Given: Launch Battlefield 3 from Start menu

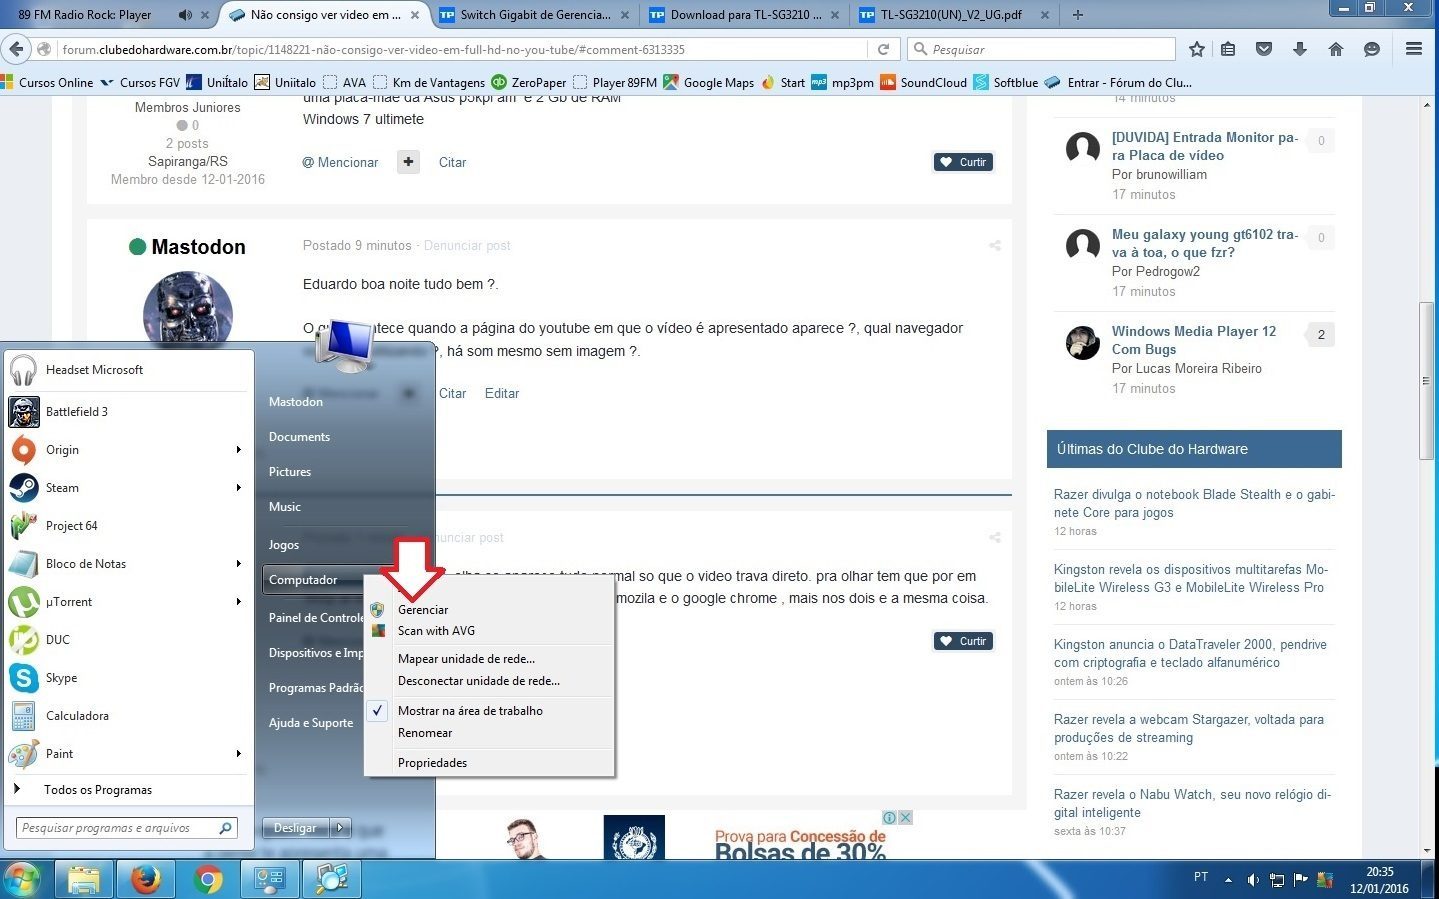Looking at the screenshot, I should pos(127,411).
